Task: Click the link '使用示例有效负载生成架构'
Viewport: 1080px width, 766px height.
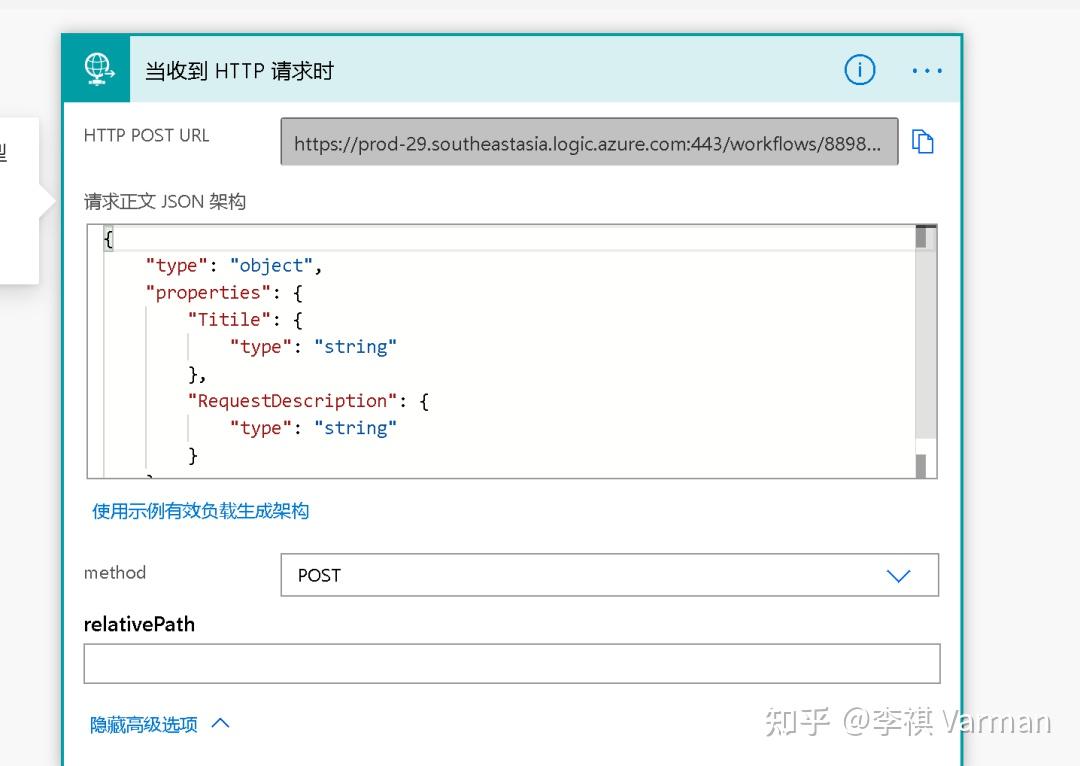Action: tap(200, 511)
